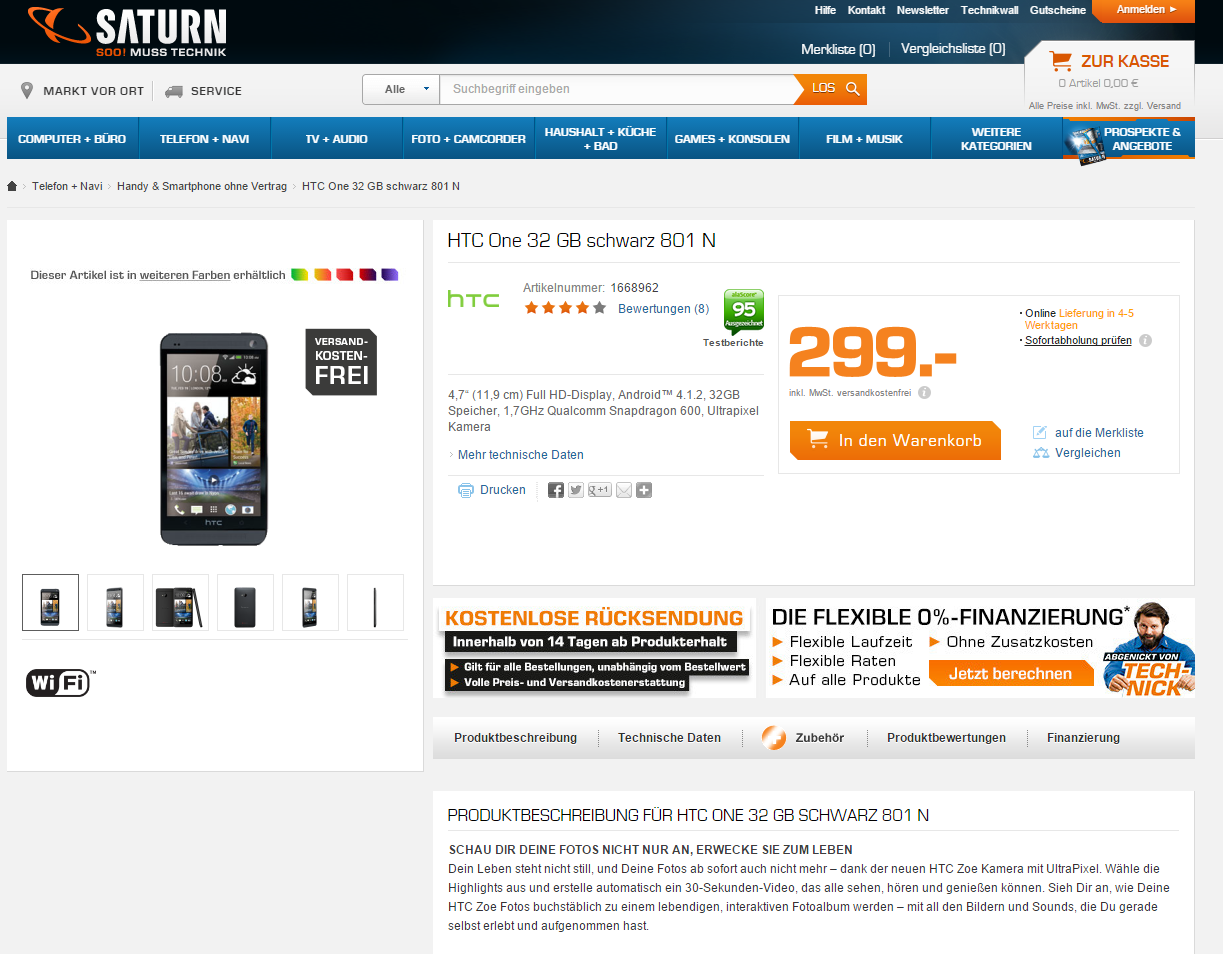Open the Produktbewertungen tab
1223x954 pixels.
[946, 738]
